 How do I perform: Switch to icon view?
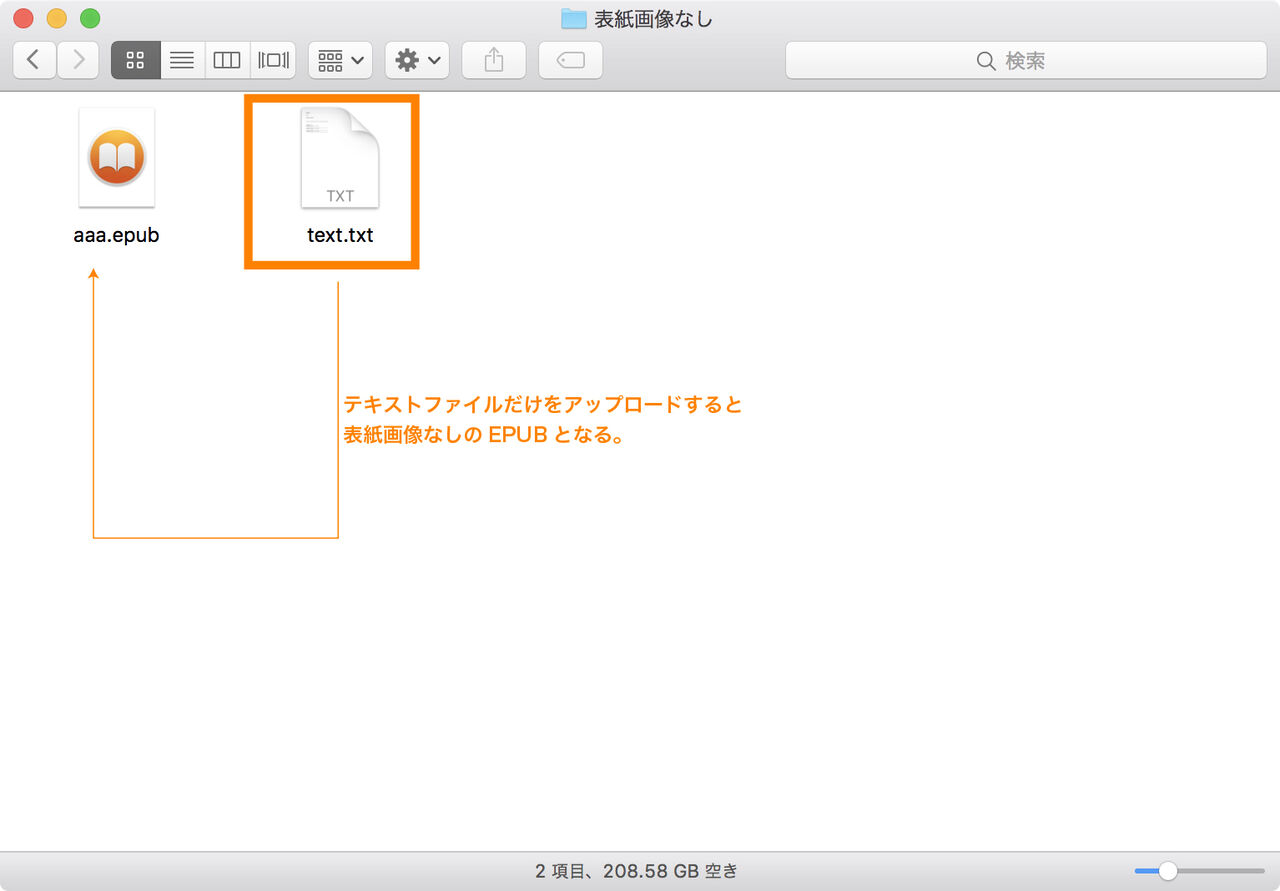point(135,60)
